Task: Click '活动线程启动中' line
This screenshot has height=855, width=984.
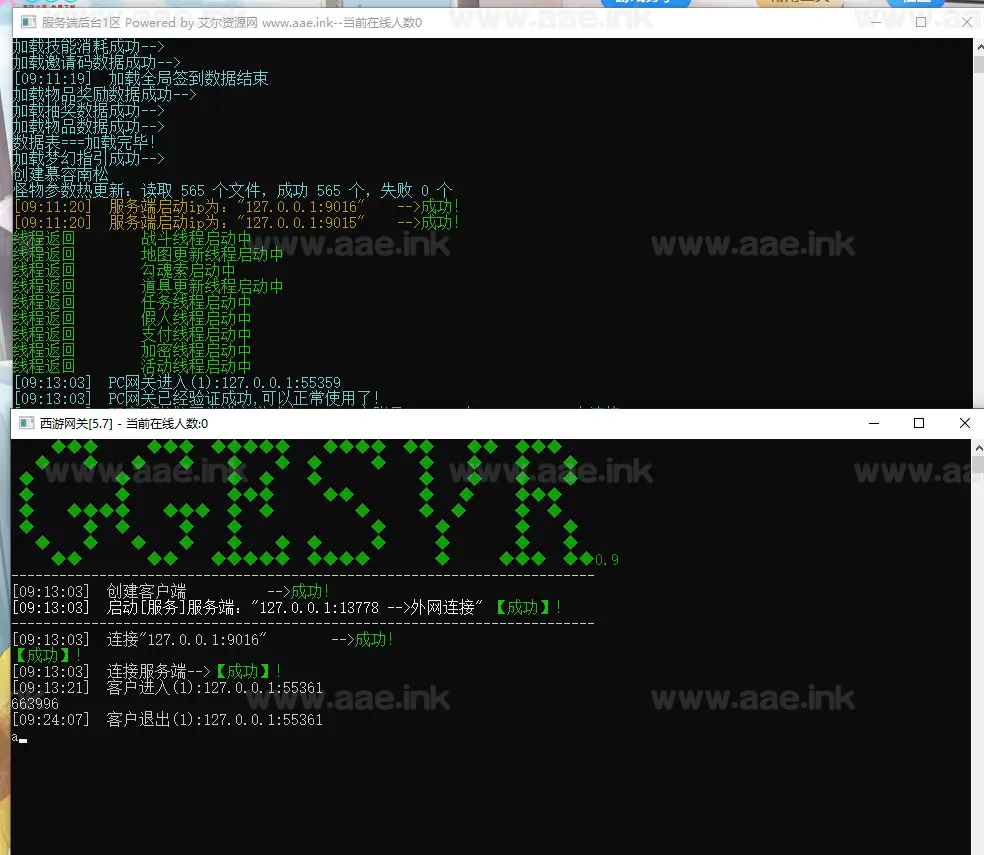Action: [132, 367]
